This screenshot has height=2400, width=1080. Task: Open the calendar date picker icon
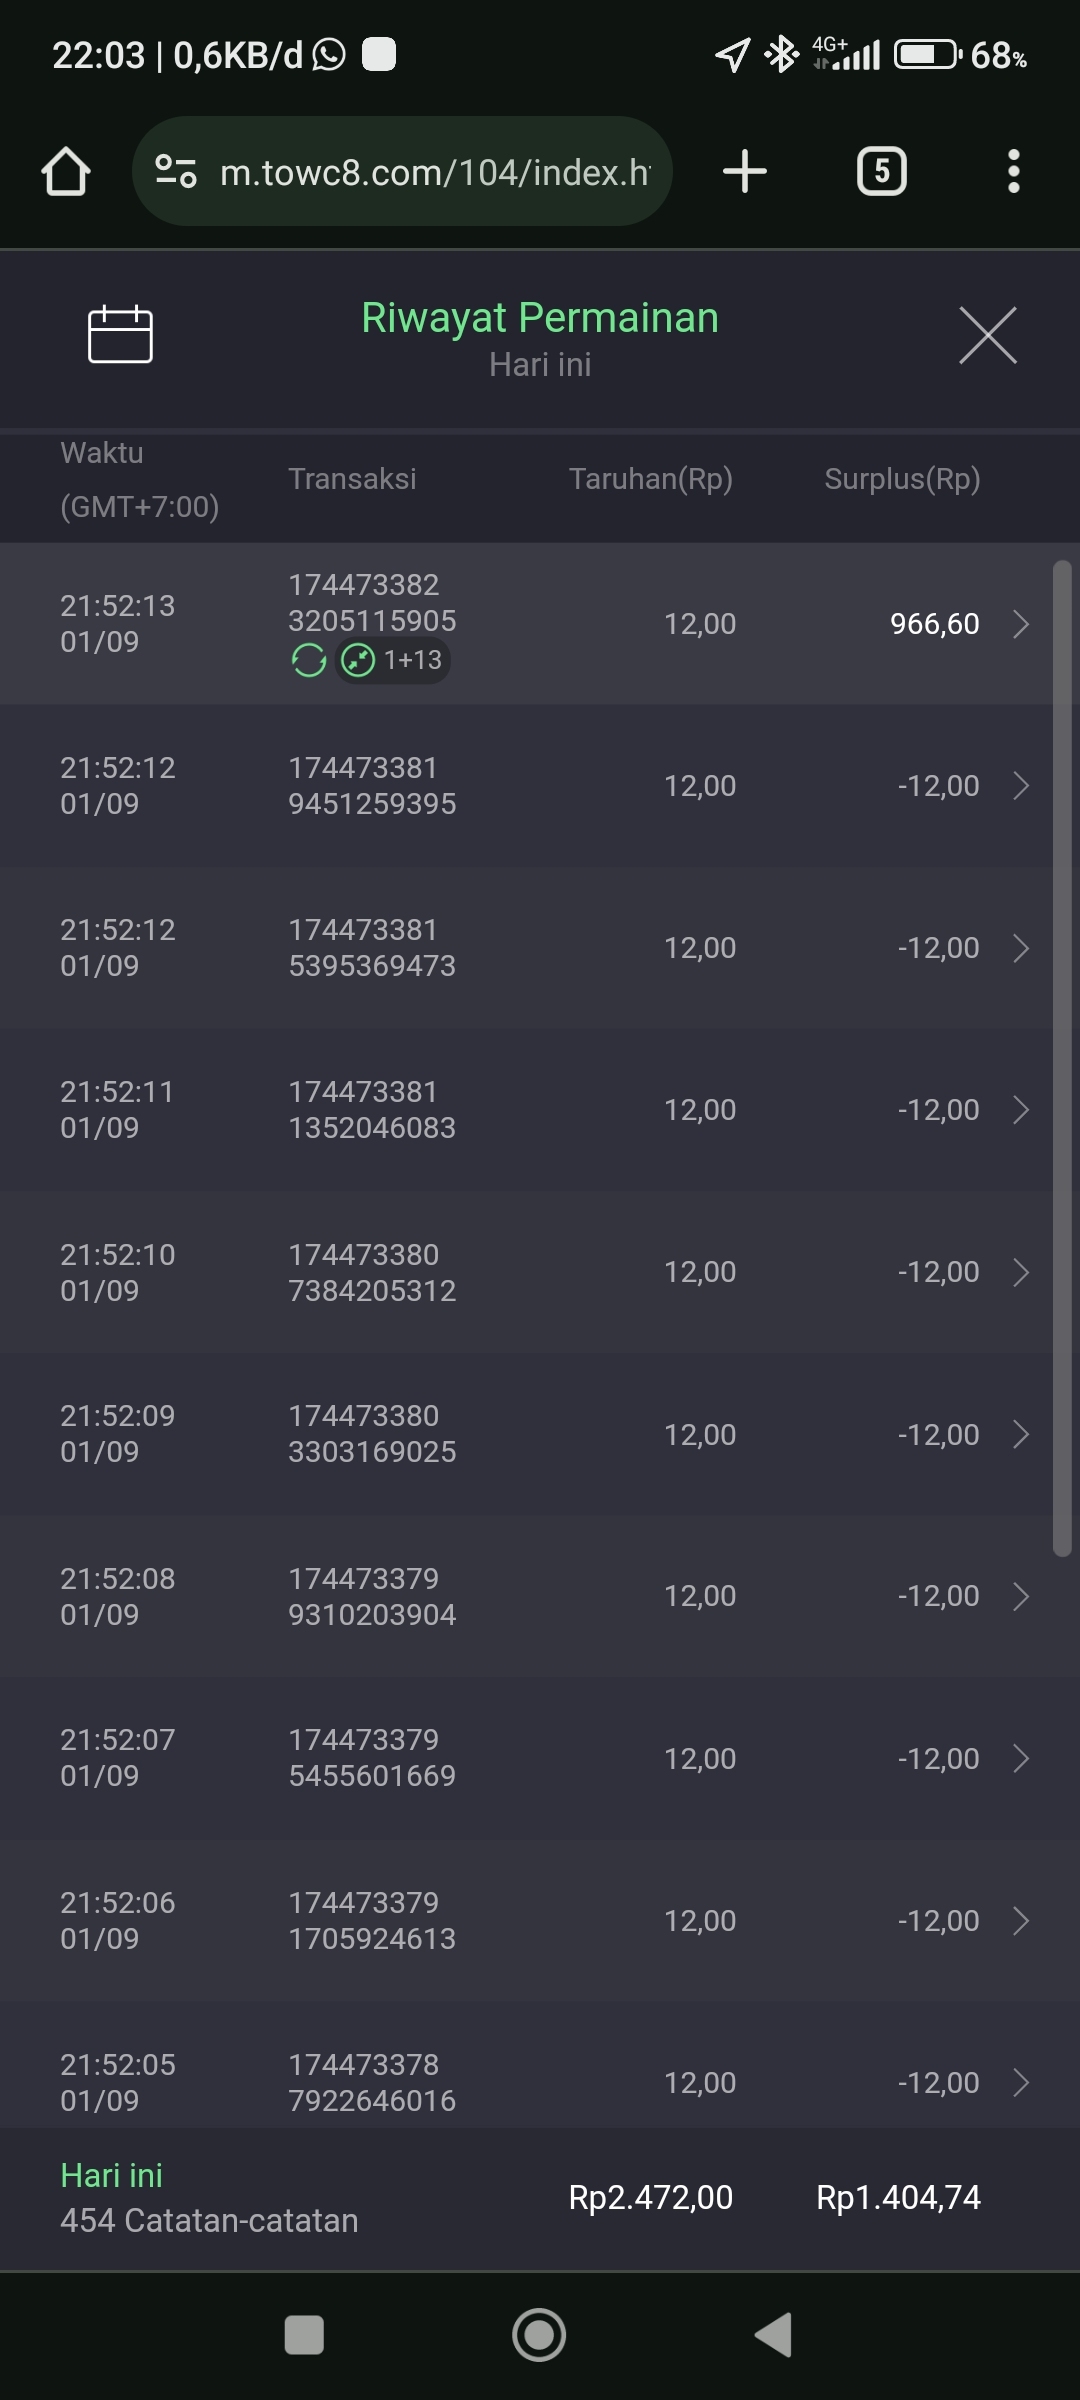tap(120, 334)
